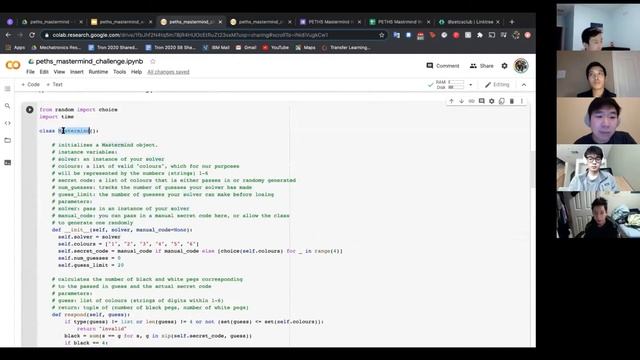The height and width of the screenshot is (360, 640).
Task: Open the Maps bookmark
Action: [x=306, y=48]
